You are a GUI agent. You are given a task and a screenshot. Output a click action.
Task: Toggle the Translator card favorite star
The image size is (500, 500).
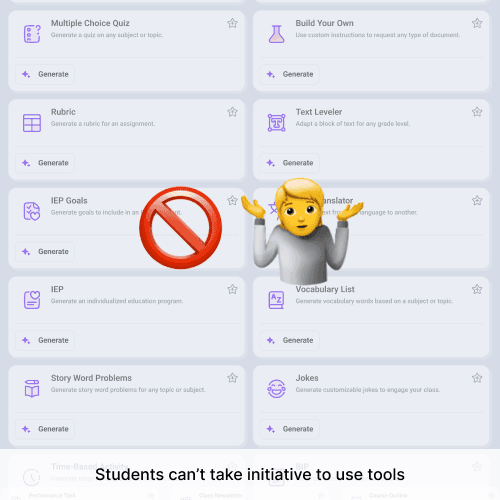[x=477, y=201]
